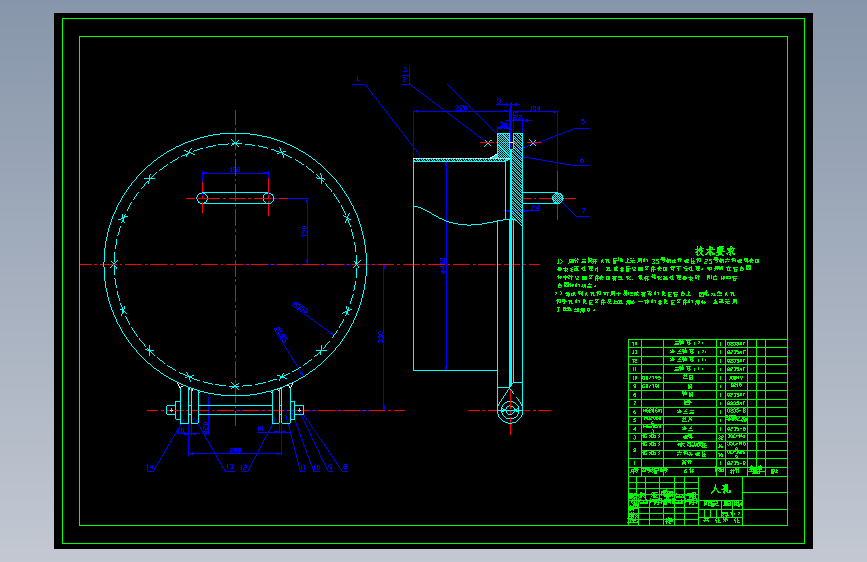Click part callout number 14
This screenshot has height=562, width=867.
click(x=150, y=467)
